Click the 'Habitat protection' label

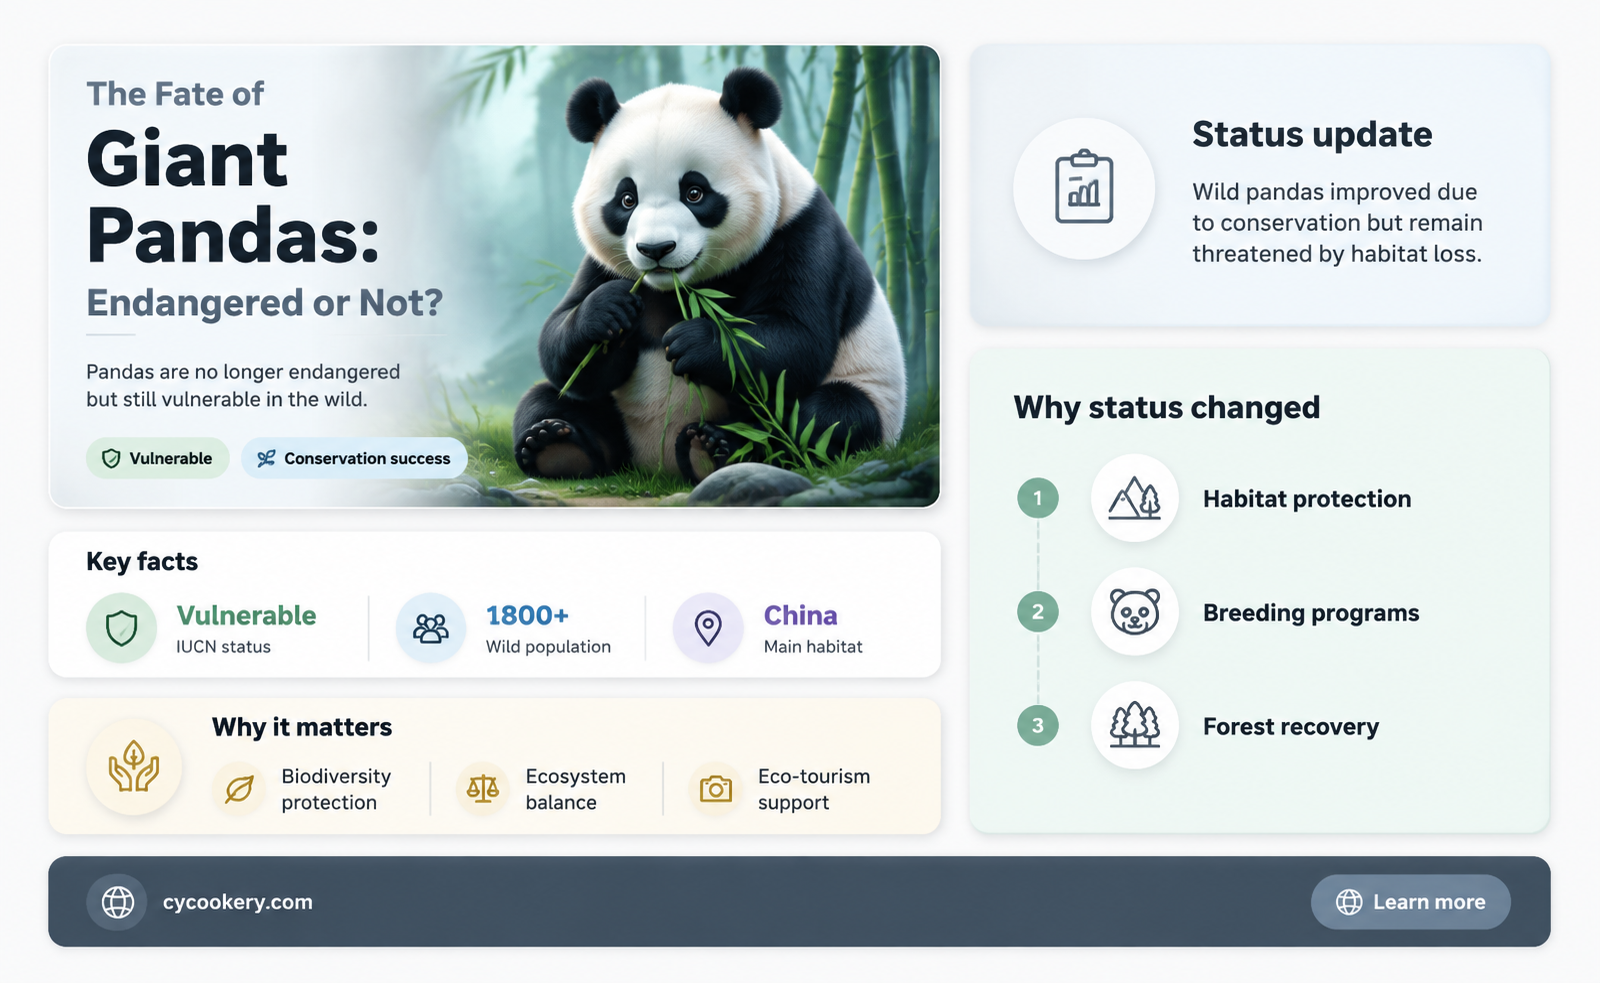pos(1307,499)
